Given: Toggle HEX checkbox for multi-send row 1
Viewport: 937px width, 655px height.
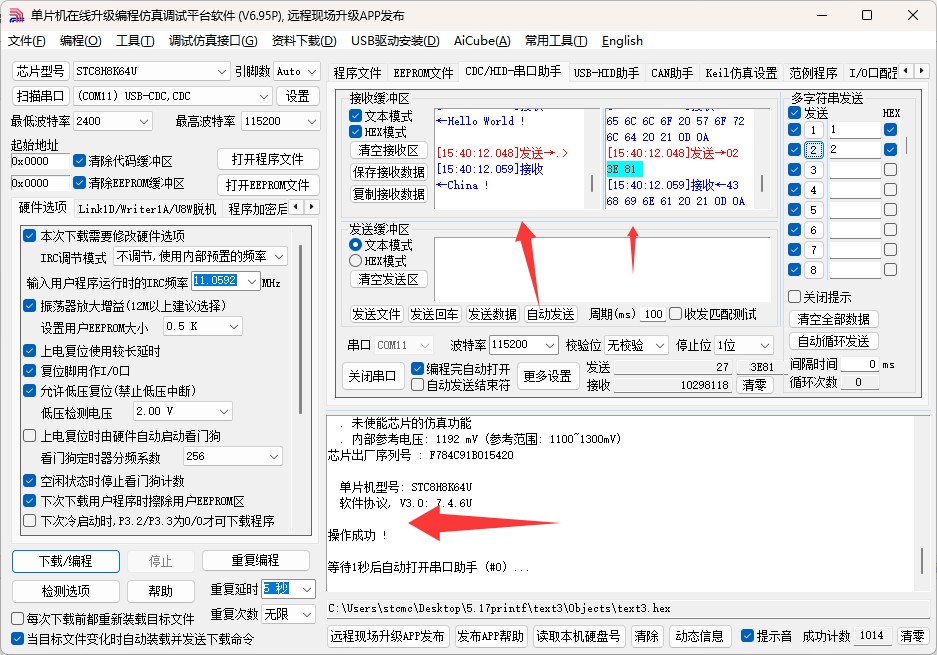Looking at the screenshot, I should click(x=890, y=129).
